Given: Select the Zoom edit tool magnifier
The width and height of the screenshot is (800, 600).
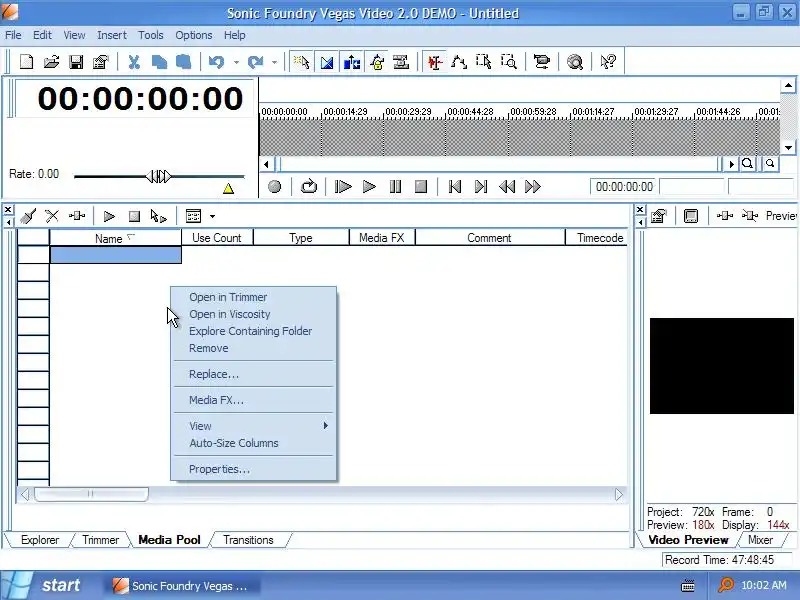Looking at the screenshot, I should (509, 62).
